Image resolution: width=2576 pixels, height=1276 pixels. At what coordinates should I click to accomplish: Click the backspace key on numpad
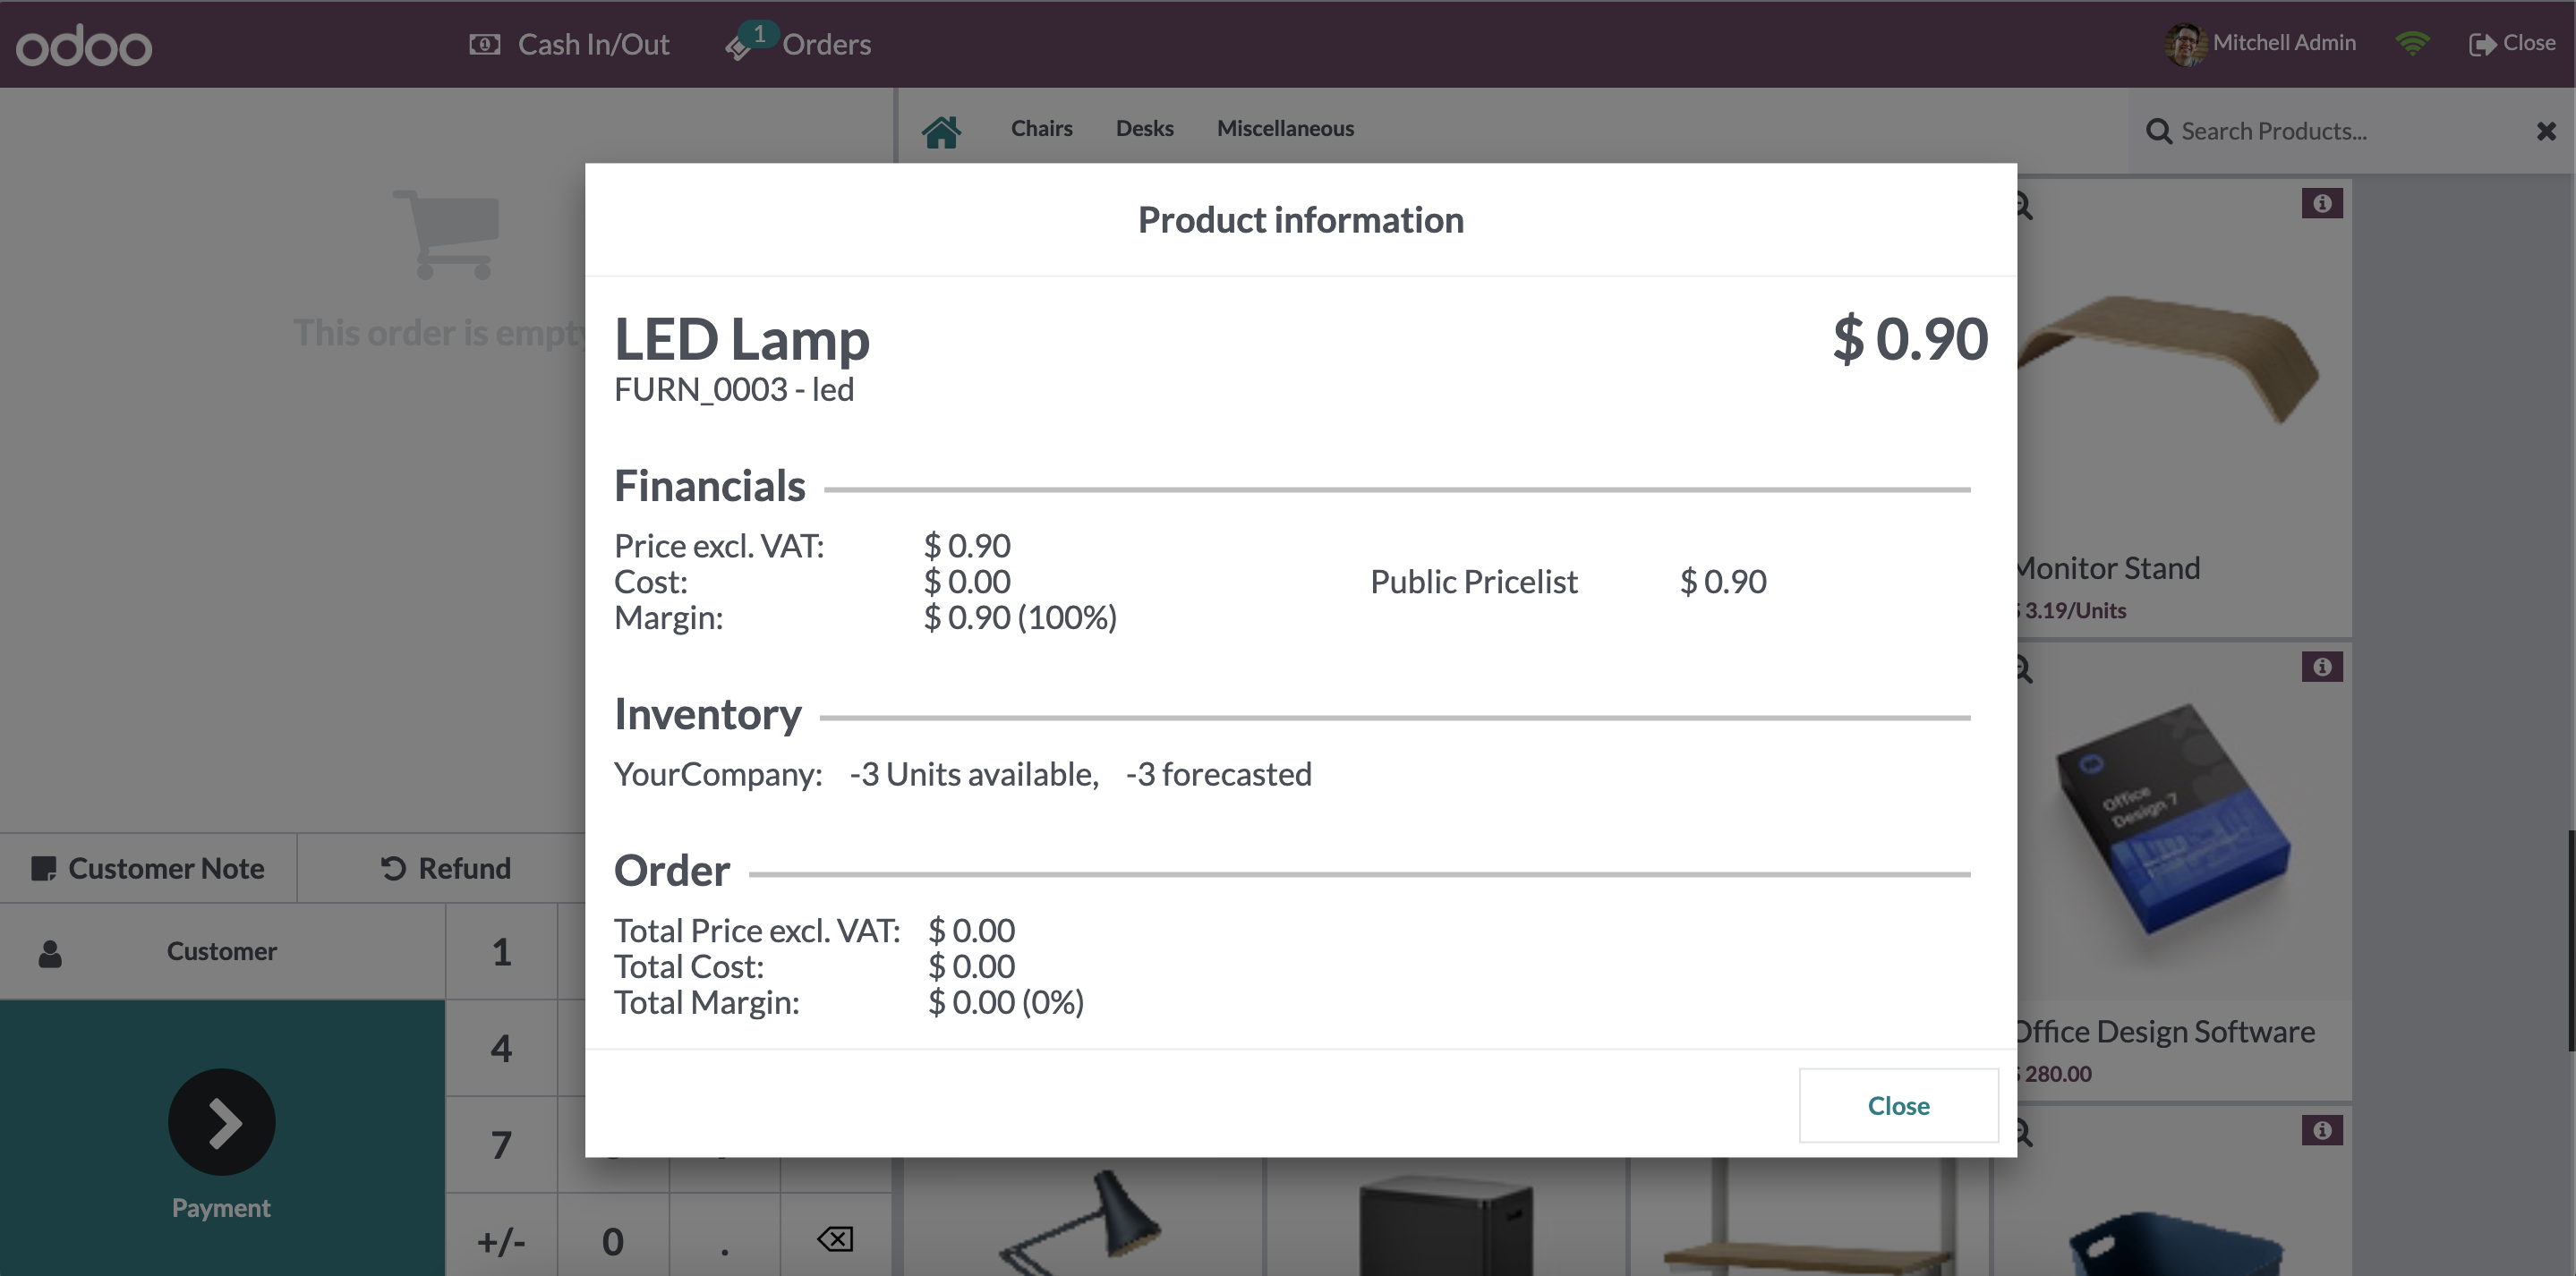(x=835, y=1239)
